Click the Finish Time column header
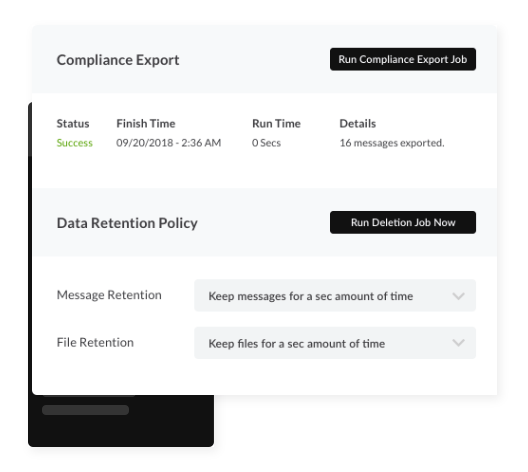Viewport: 528px width, 472px height. pyautogui.click(x=146, y=124)
